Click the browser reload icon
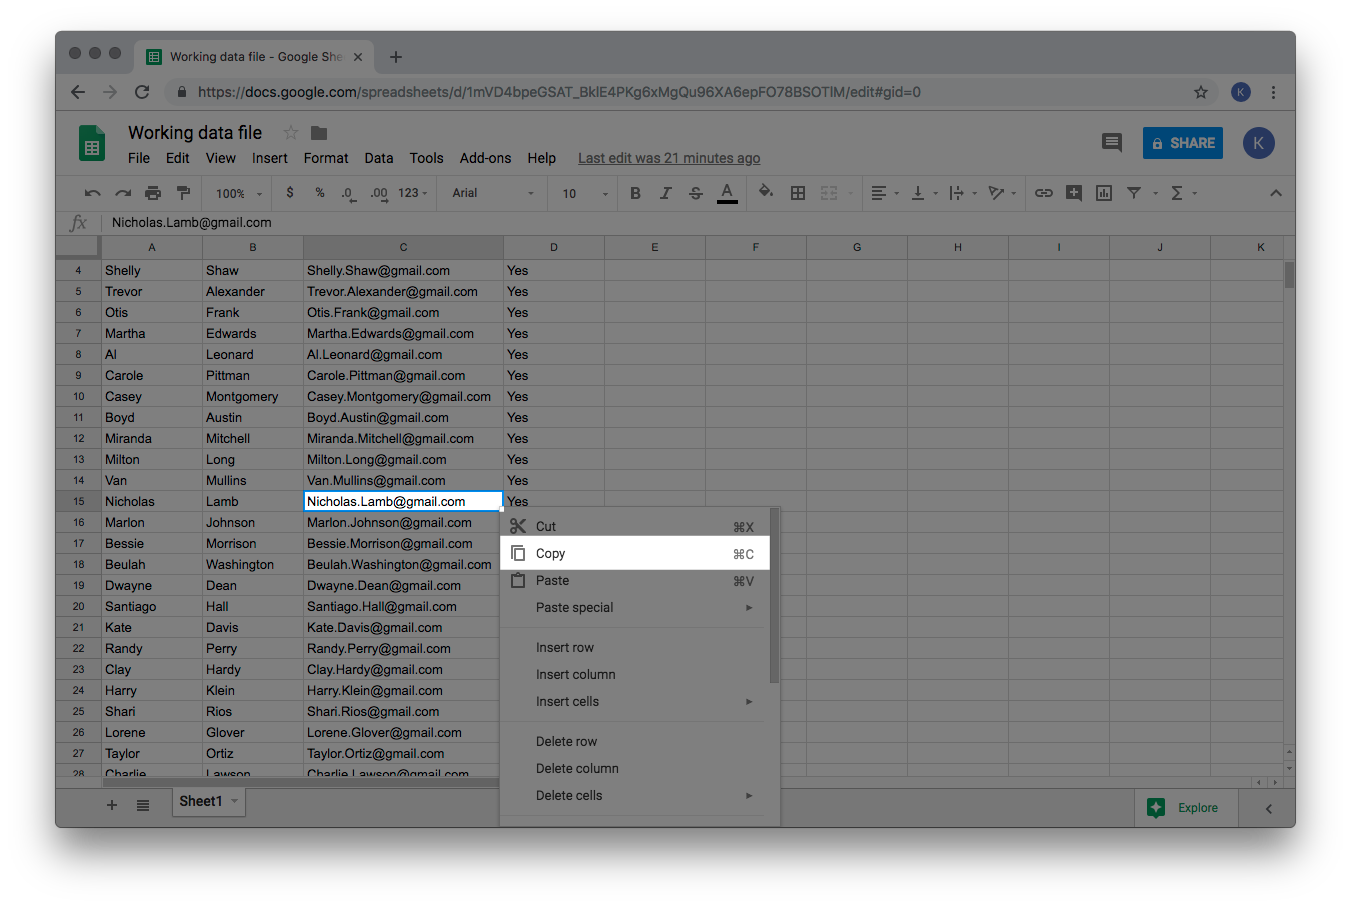Viewport: 1351px width, 907px height. [142, 92]
